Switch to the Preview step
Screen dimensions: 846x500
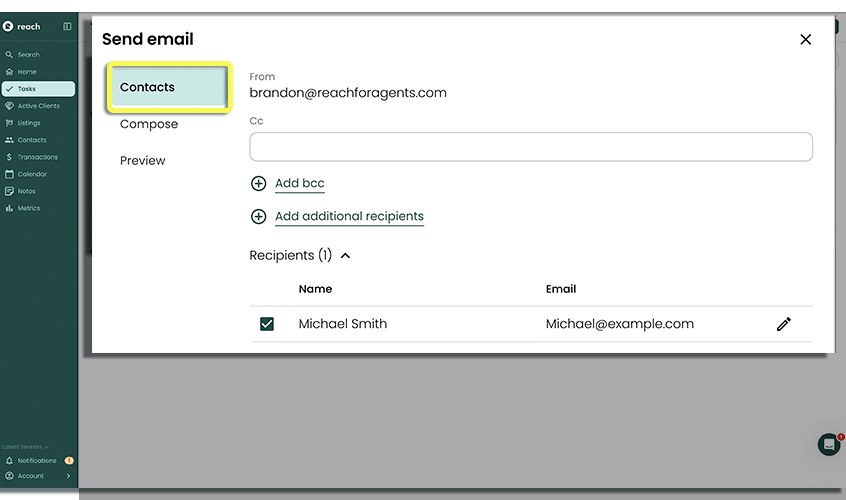pyautogui.click(x=143, y=161)
